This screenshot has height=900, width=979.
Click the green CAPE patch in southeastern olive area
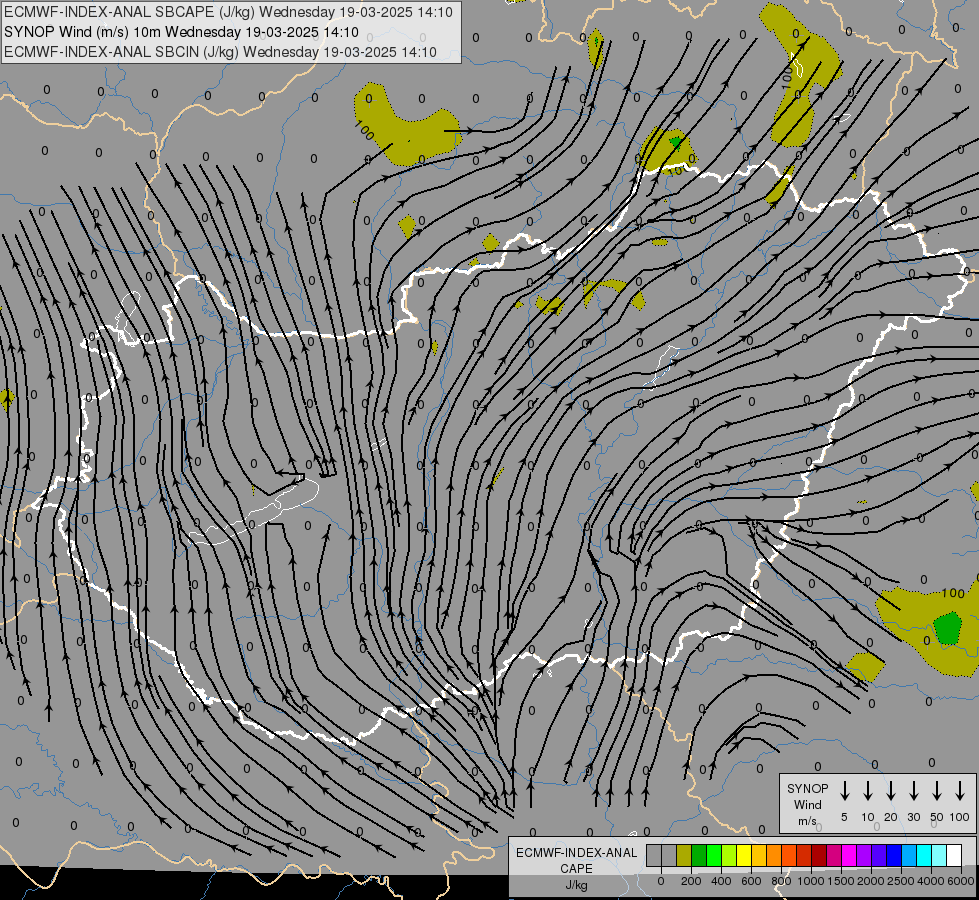click(x=948, y=628)
